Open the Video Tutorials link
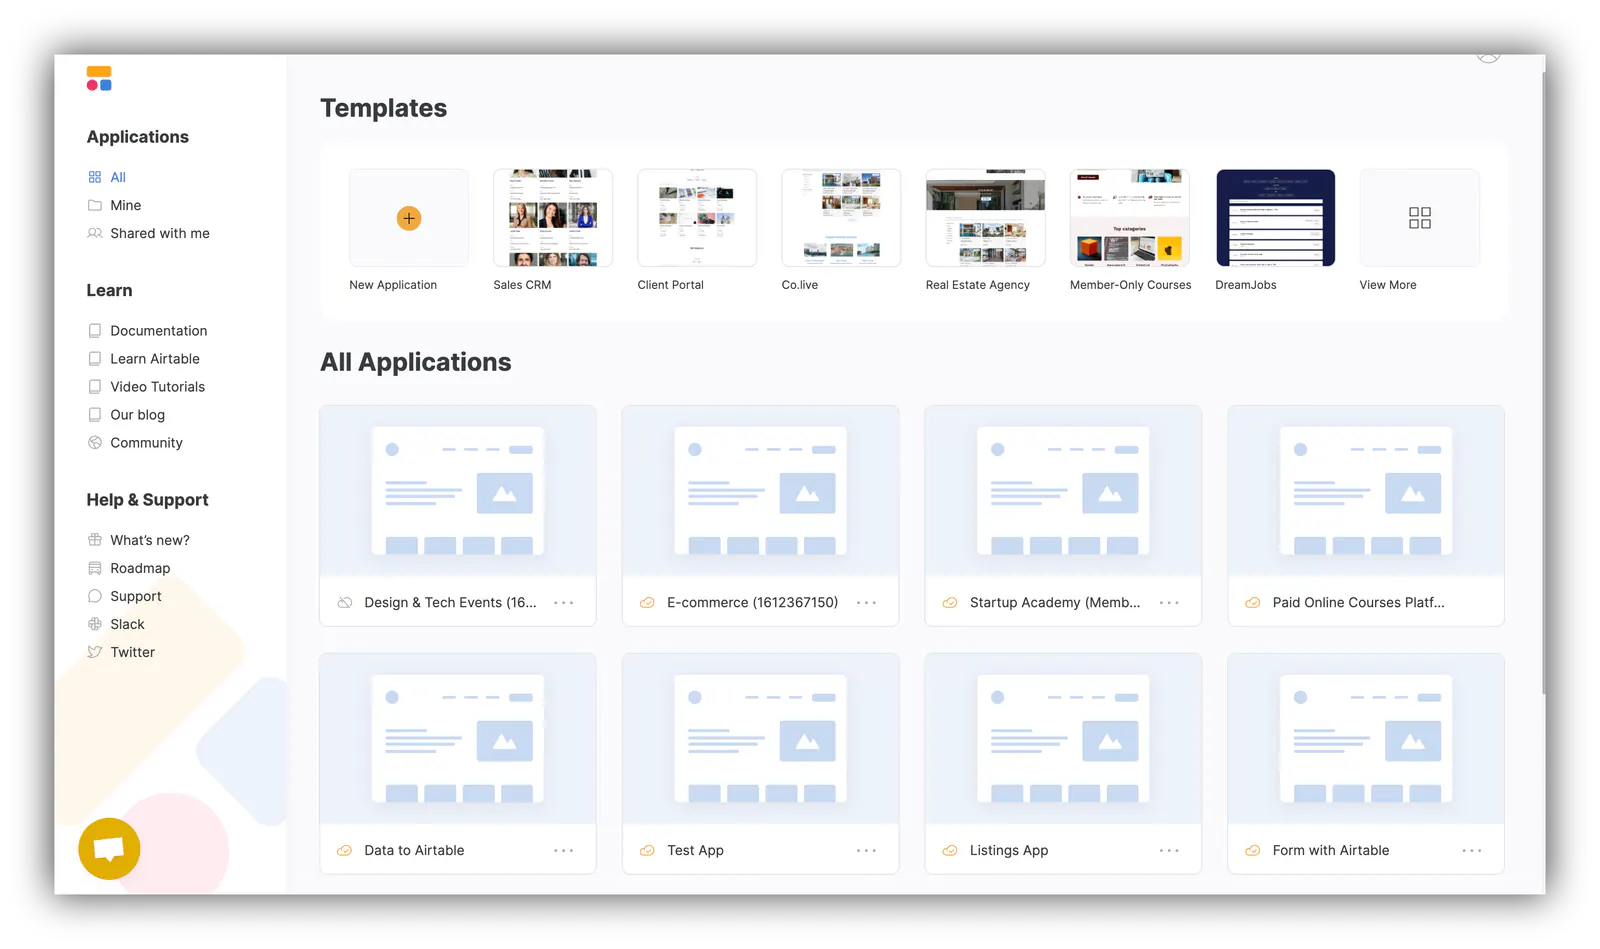 point(157,387)
